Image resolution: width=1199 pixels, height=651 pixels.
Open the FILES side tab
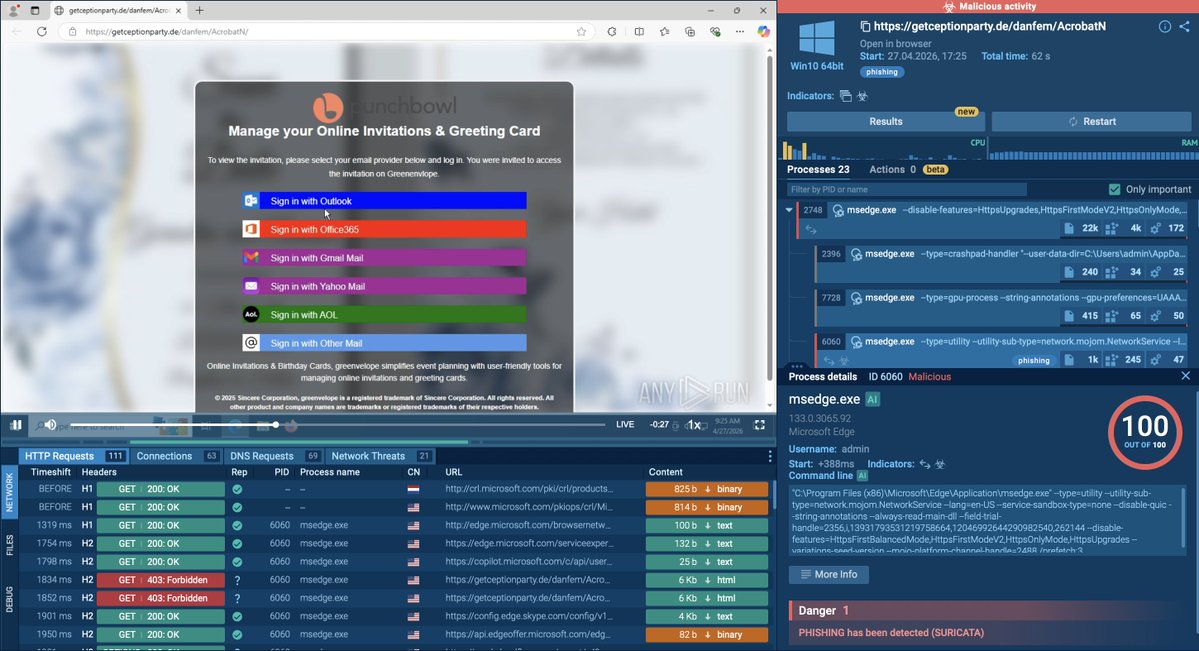click(x=9, y=545)
